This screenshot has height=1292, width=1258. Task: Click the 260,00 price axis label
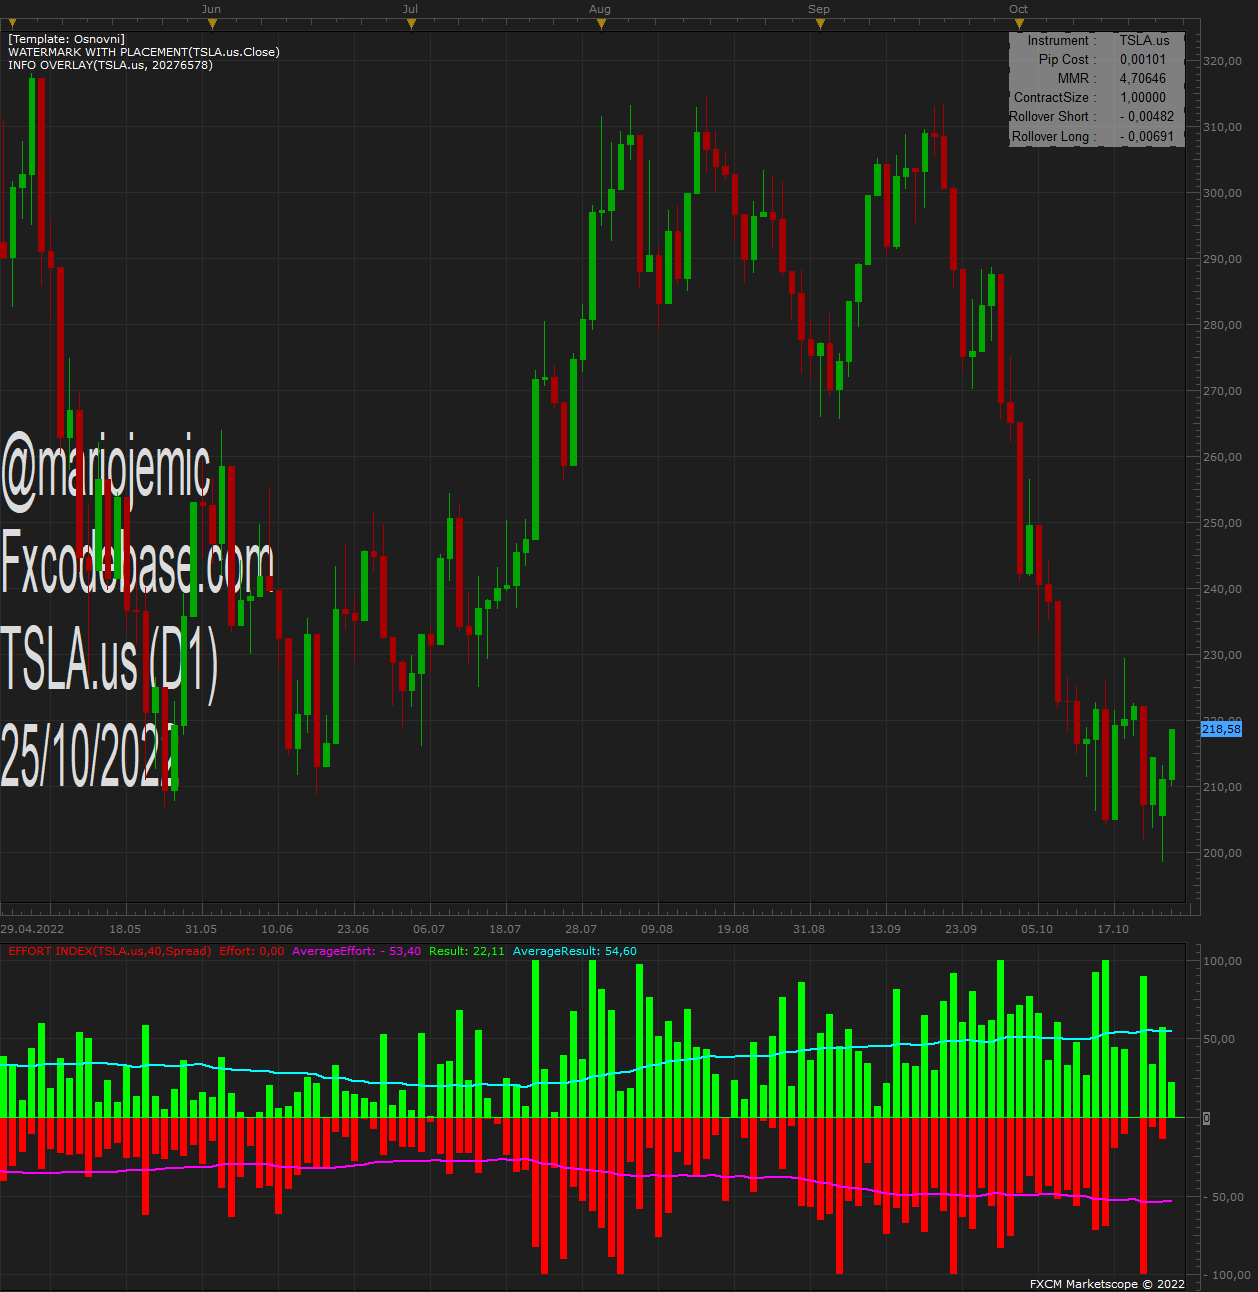pyautogui.click(x=1222, y=457)
